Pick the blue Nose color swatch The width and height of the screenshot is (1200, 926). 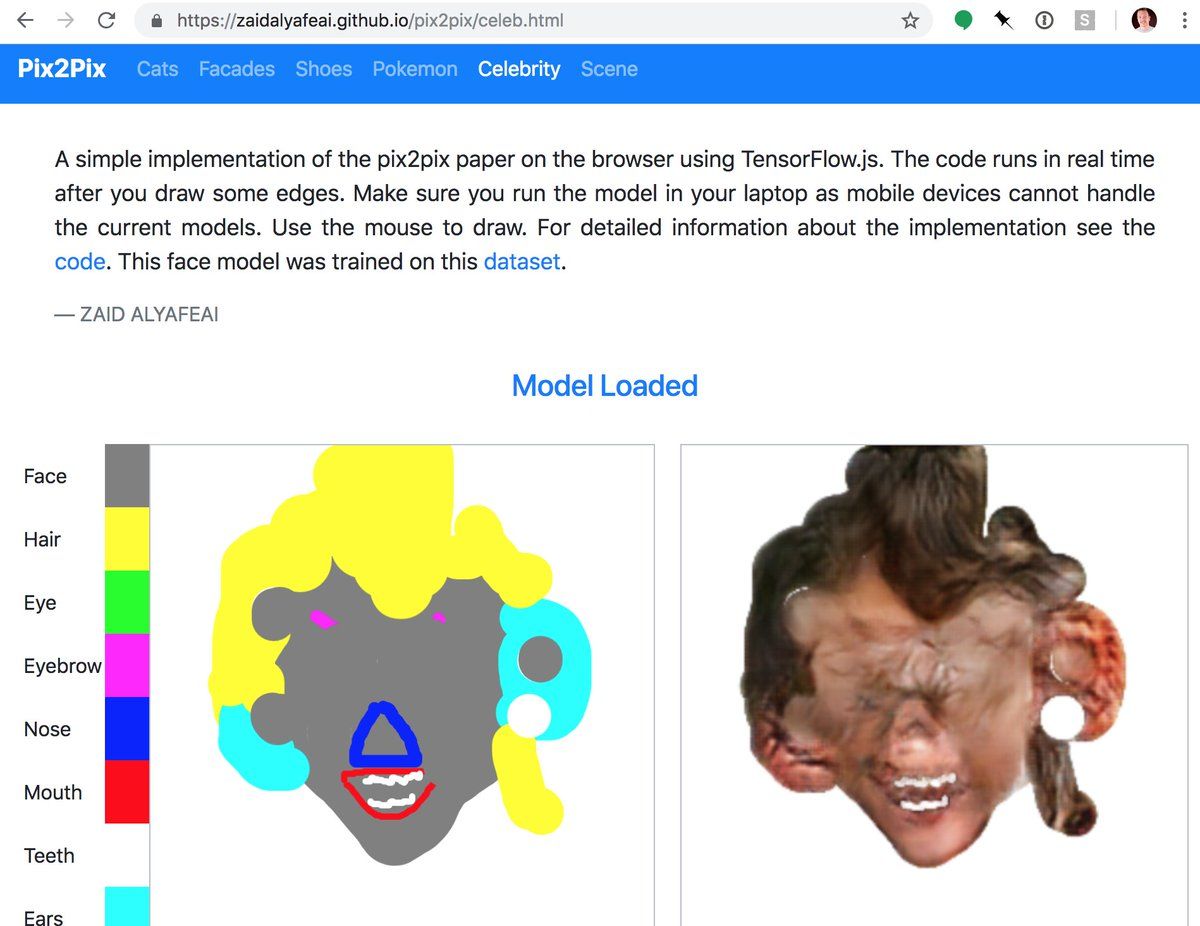point(127,729)
